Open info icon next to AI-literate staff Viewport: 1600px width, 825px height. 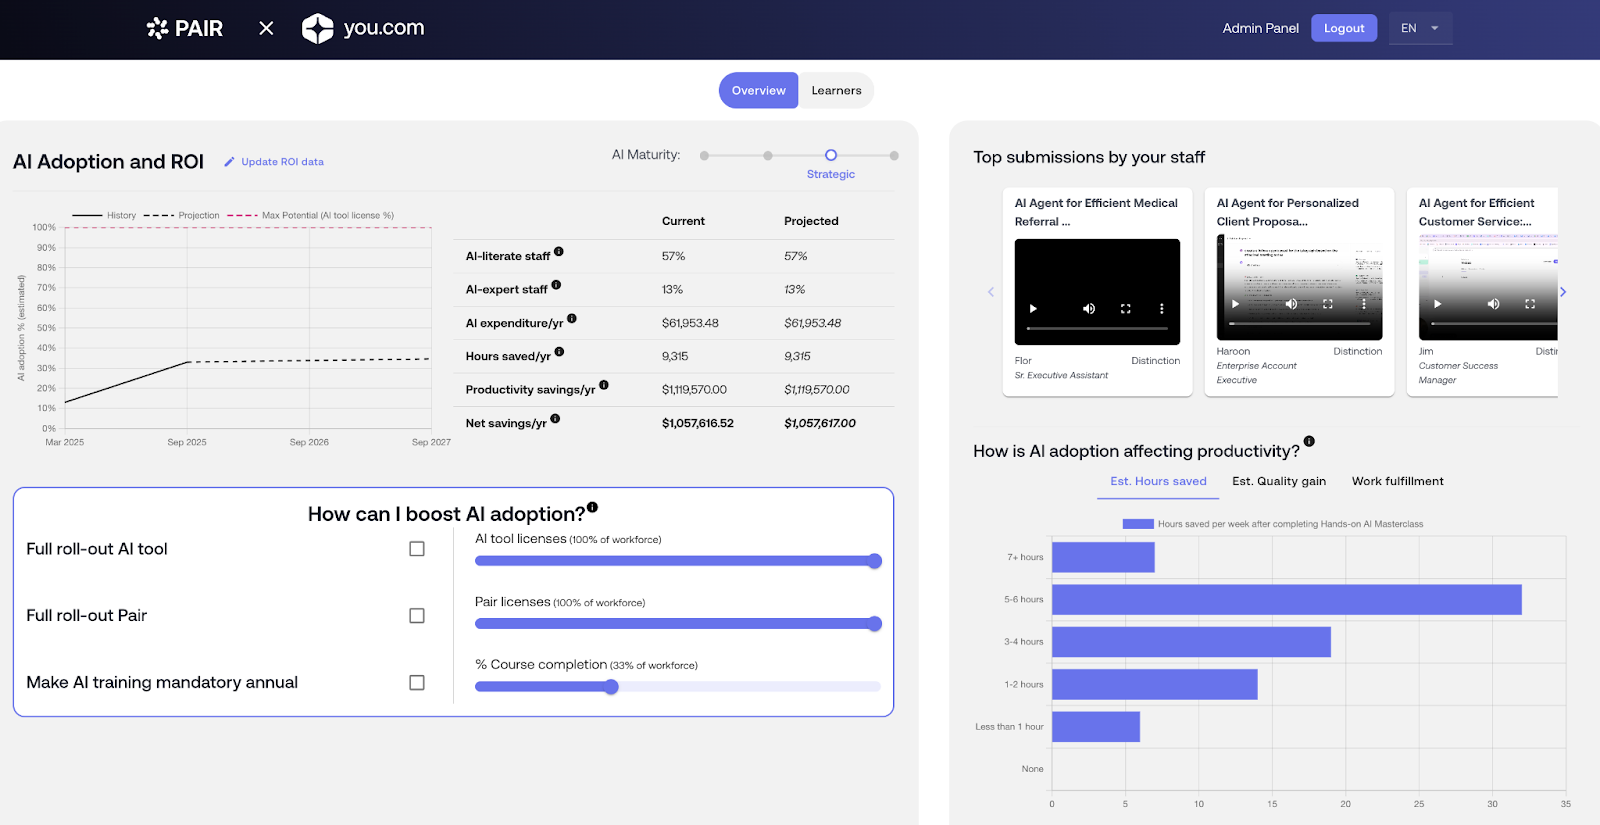tap(559, 252)
